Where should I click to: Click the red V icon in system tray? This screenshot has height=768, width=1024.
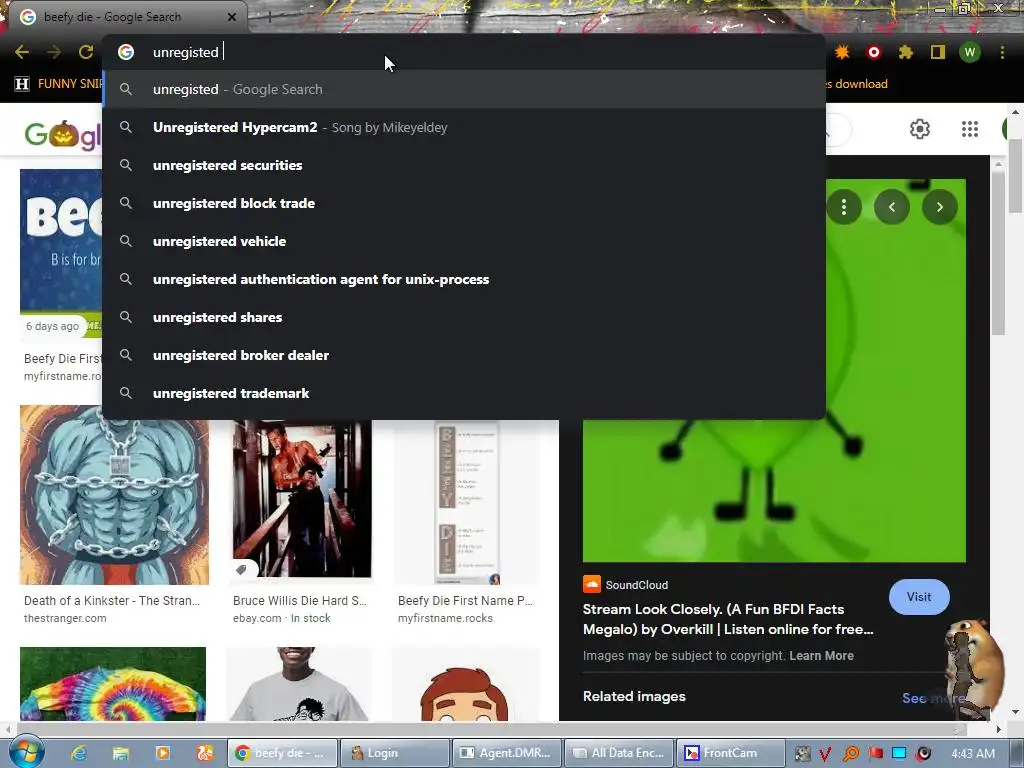(x=825, y=754)
